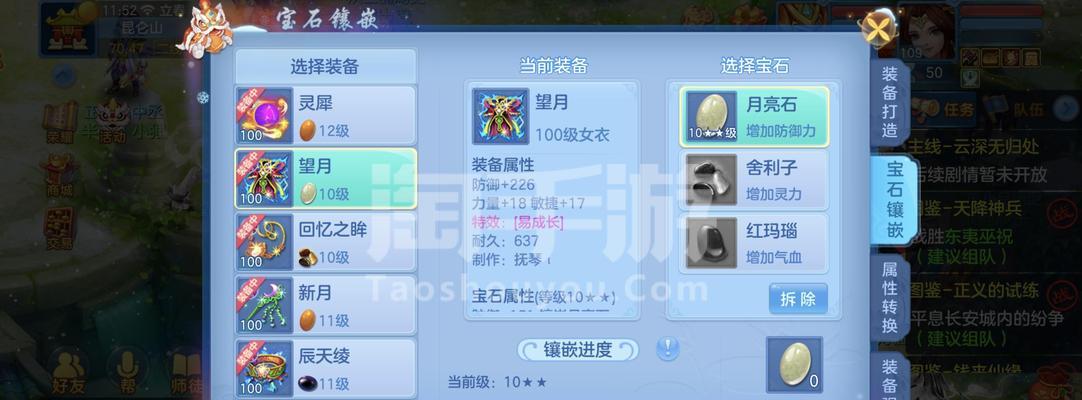1082x400 pixels.
Task: Choose the 月亮石 gemstone
Action: tap(754, 117)
